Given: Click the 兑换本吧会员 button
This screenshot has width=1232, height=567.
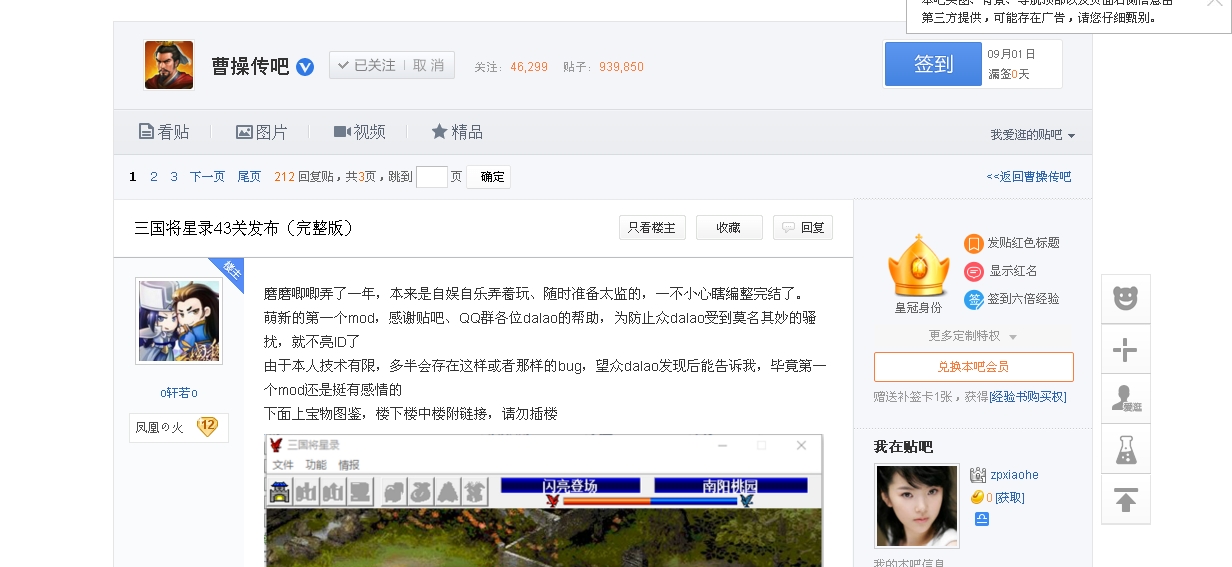Looking at the screenshot, I should click(974, 366).
